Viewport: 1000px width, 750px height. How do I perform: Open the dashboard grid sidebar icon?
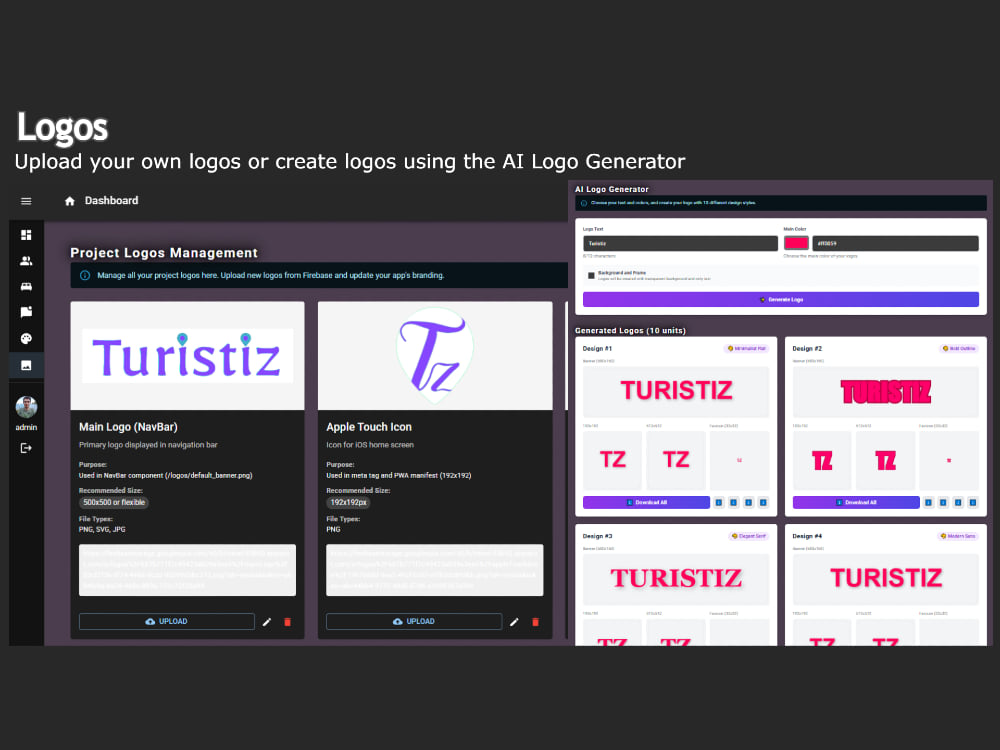tap(26, 235)
